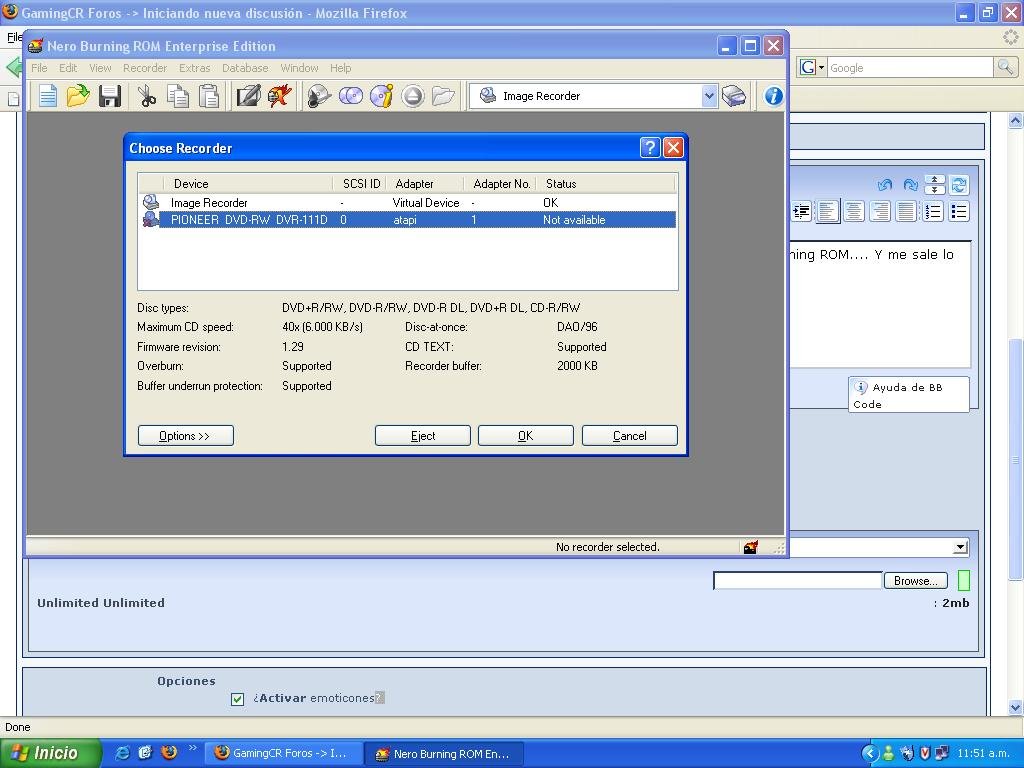Open the File menu in Nero
This screenshot has width=1024, height=768.
pos(39,68)
